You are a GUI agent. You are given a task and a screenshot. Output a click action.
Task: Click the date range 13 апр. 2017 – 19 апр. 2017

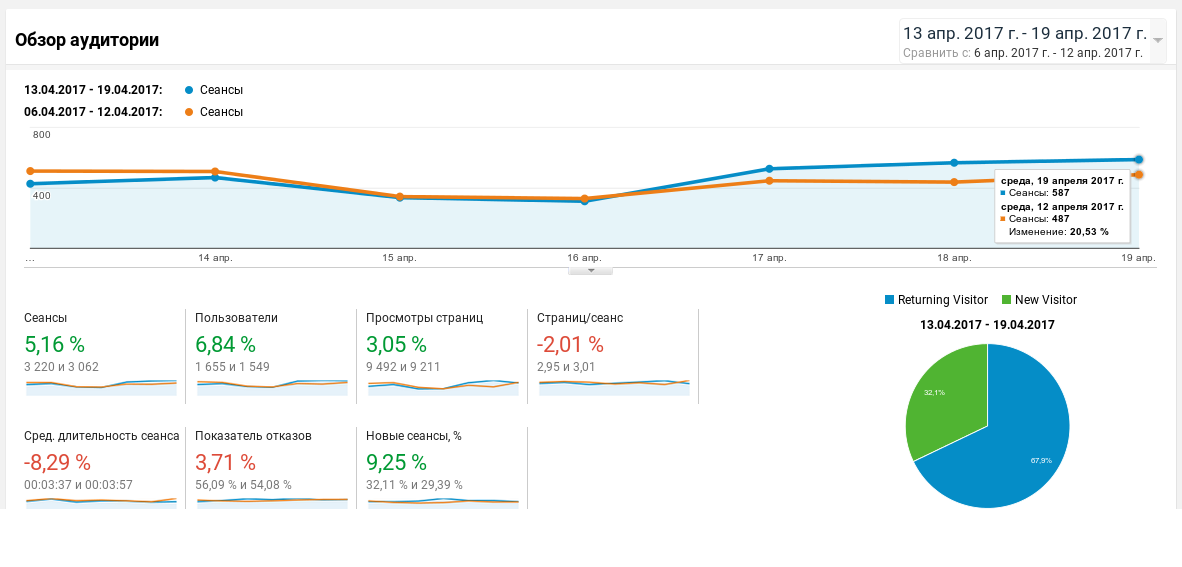click(x=1024, y=33)
